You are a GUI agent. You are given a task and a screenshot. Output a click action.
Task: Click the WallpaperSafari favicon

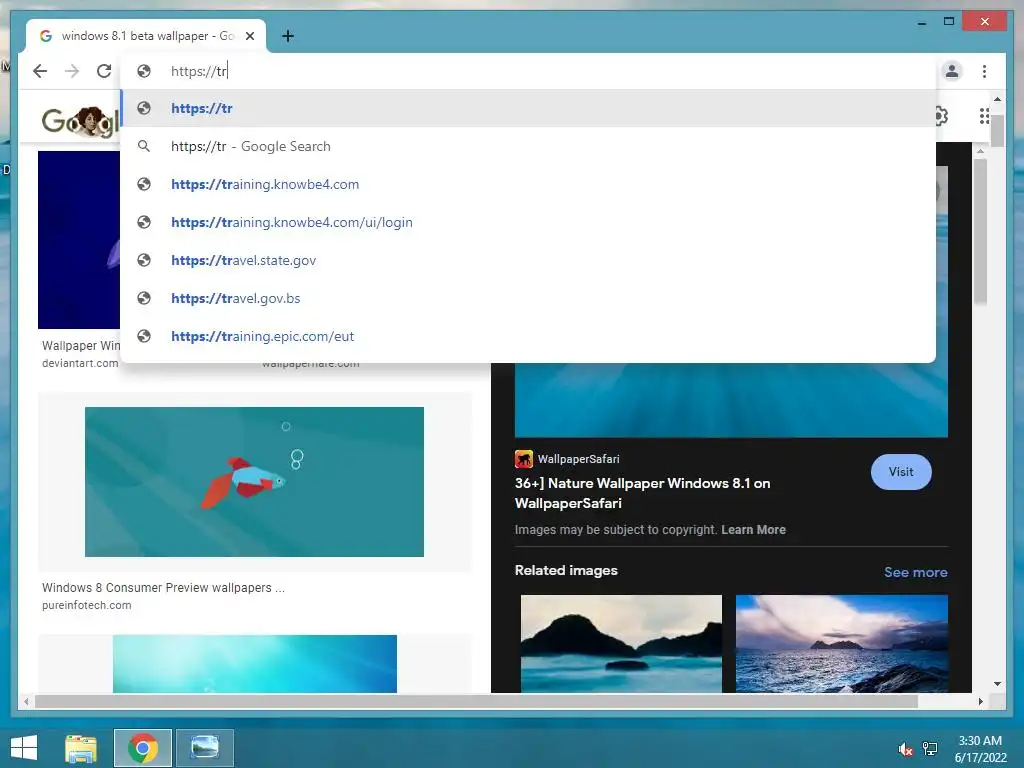[x=524, y=459]
